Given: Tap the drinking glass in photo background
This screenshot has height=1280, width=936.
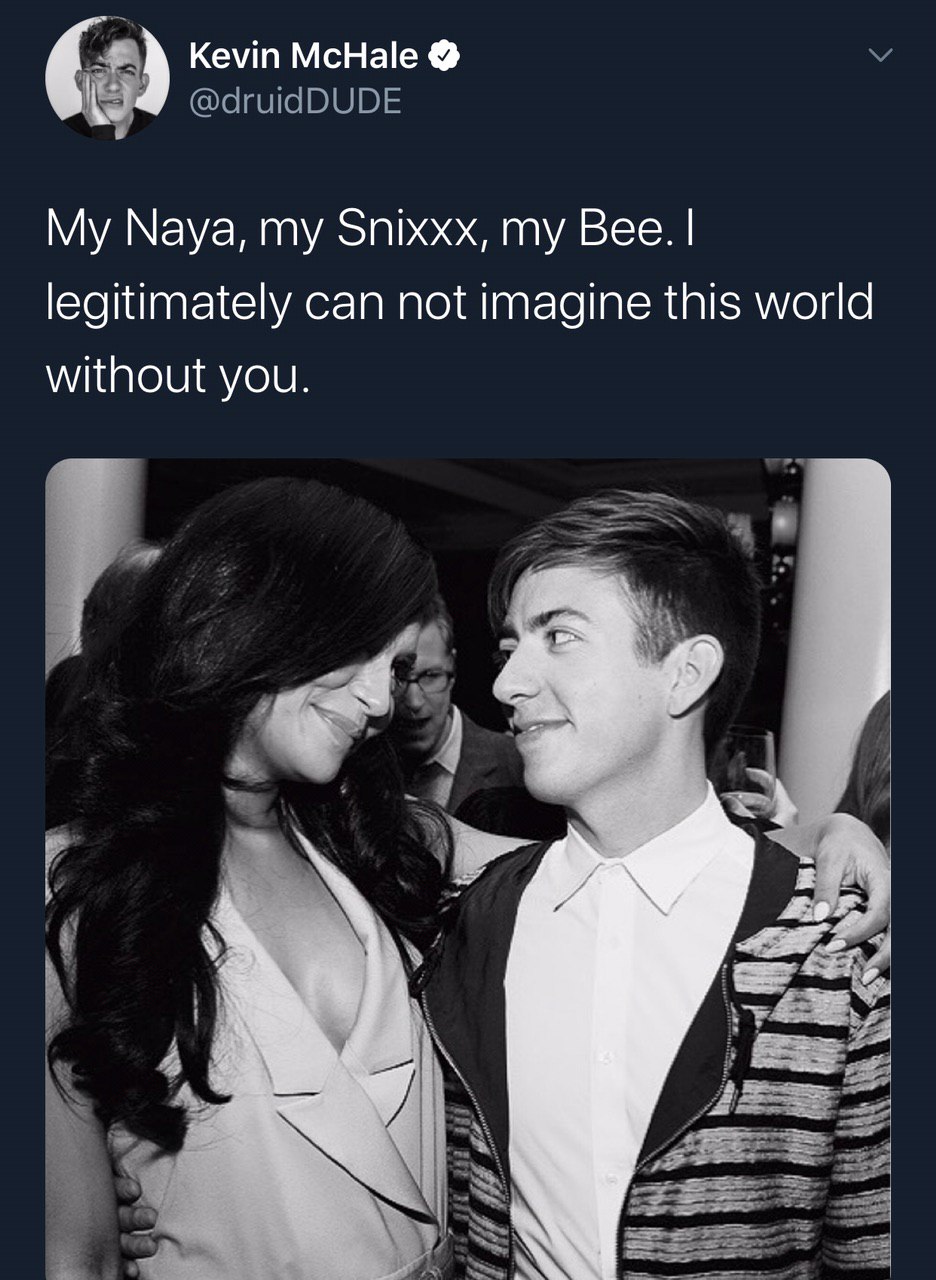Looking at the screenshot, I should click(748, 758).
